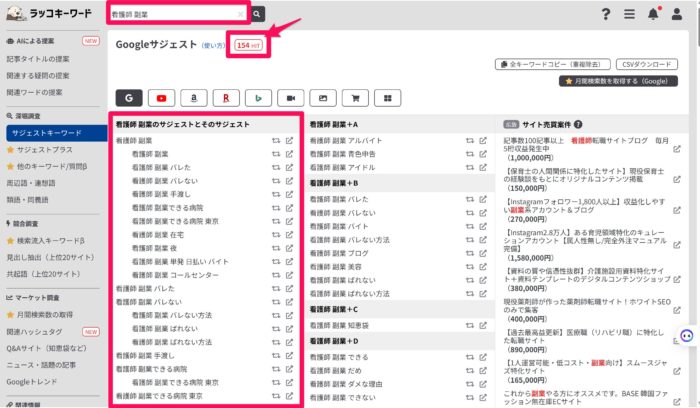Open external link for 看護師 副業 美容
This screenshot has height=408, width=700.
pyautogui.click(x=483, y=266)
